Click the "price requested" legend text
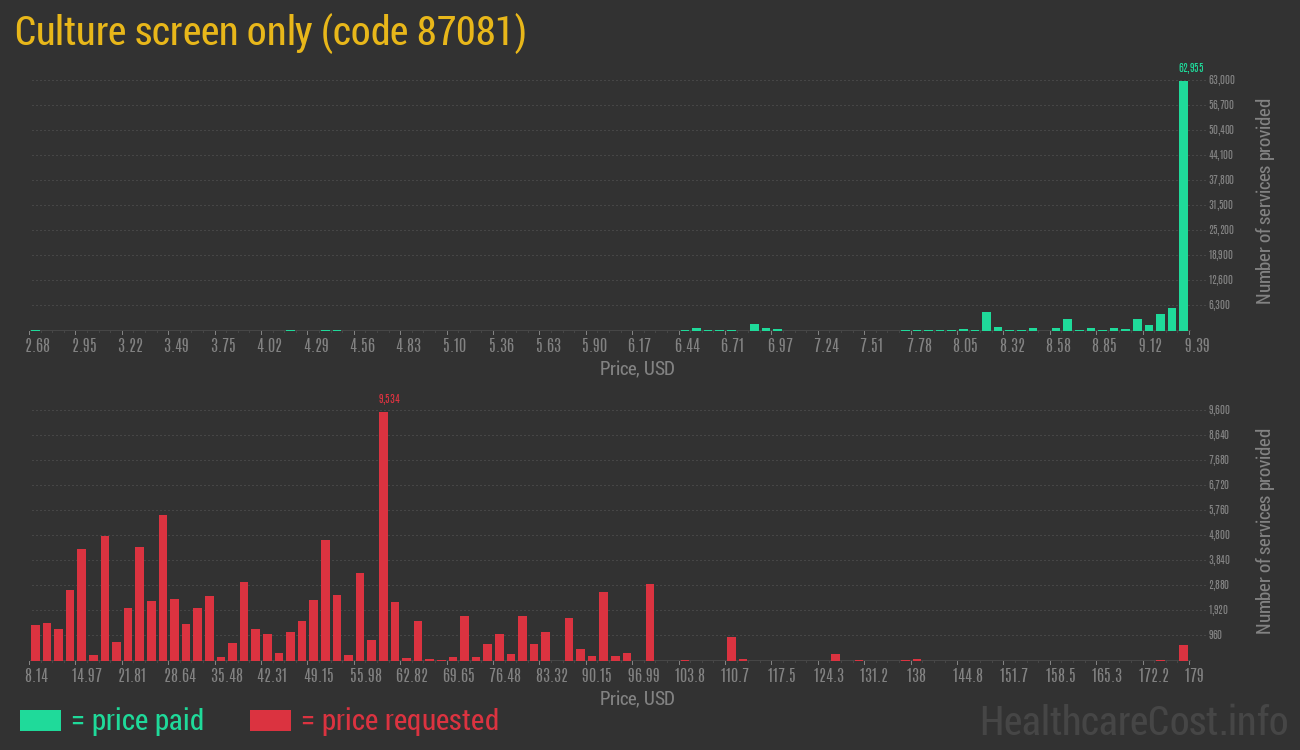This screenshot has height=750, width=1300. tap(399, 720)
